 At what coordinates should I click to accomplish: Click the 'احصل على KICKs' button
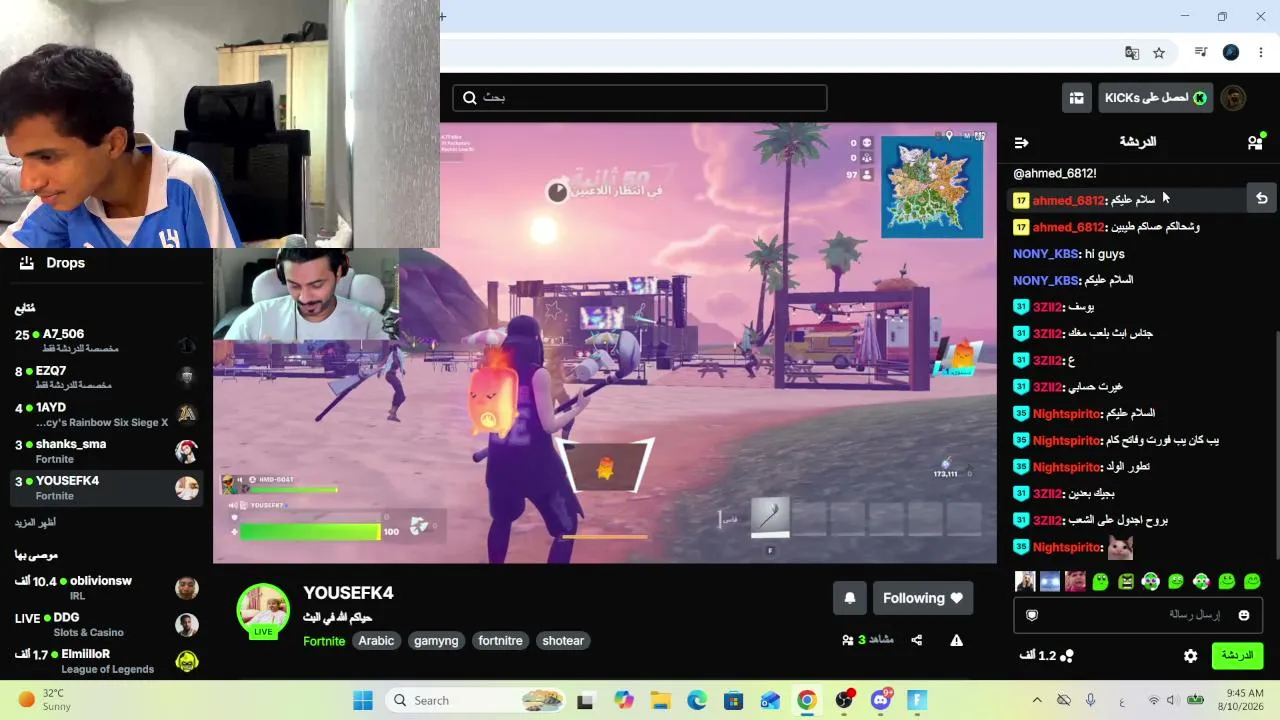point(1156,98)
